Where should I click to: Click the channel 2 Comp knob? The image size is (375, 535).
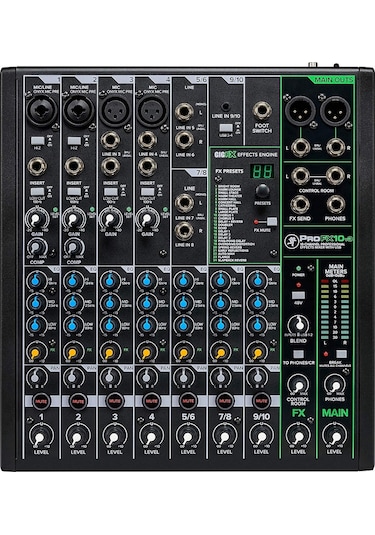[x=73, y=248]
